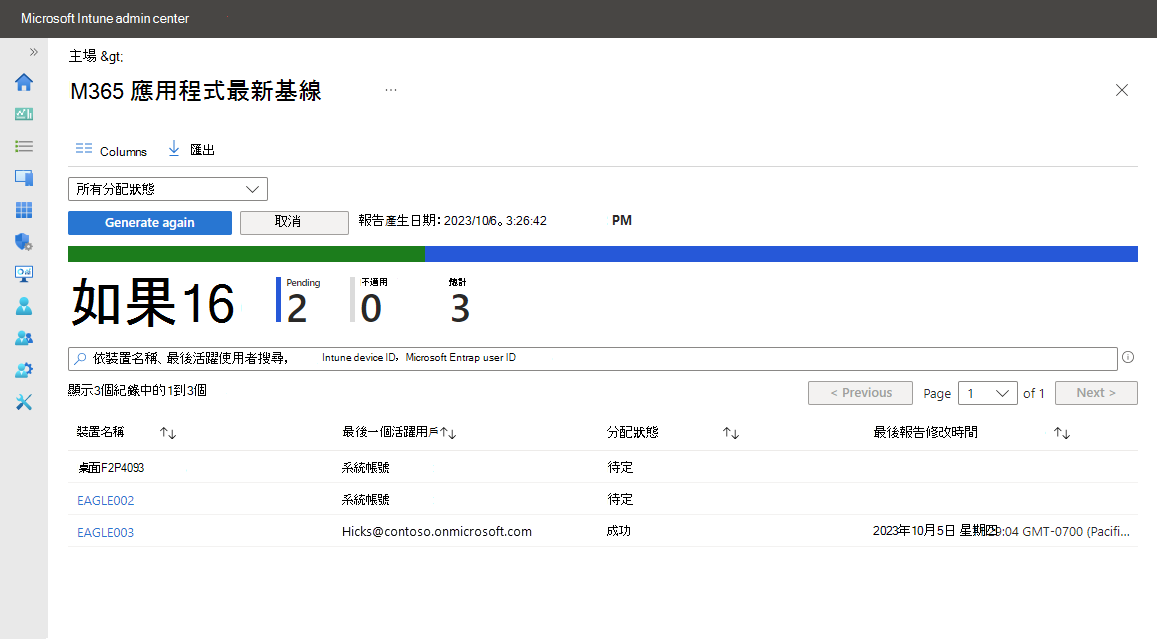
Task: Open Troubleshooting tools icon
Action: point(24,402)
